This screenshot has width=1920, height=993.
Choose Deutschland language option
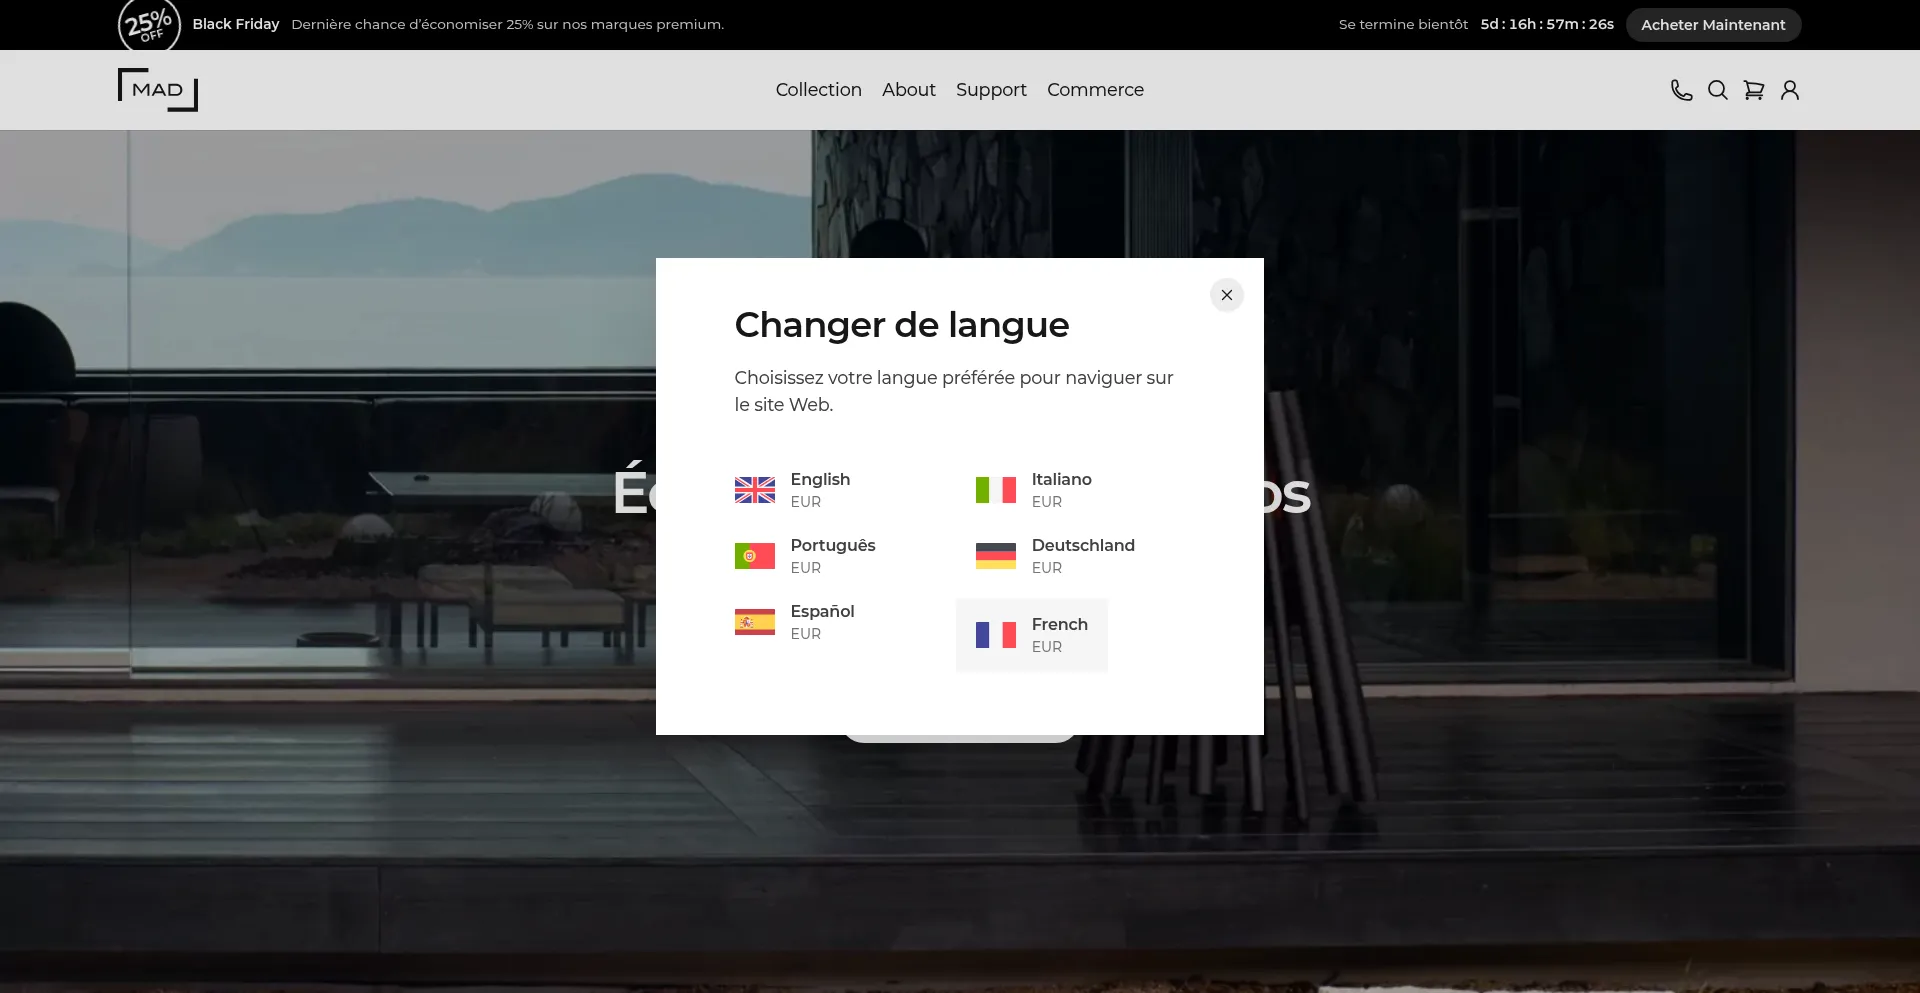click(x=1082, y=555)
